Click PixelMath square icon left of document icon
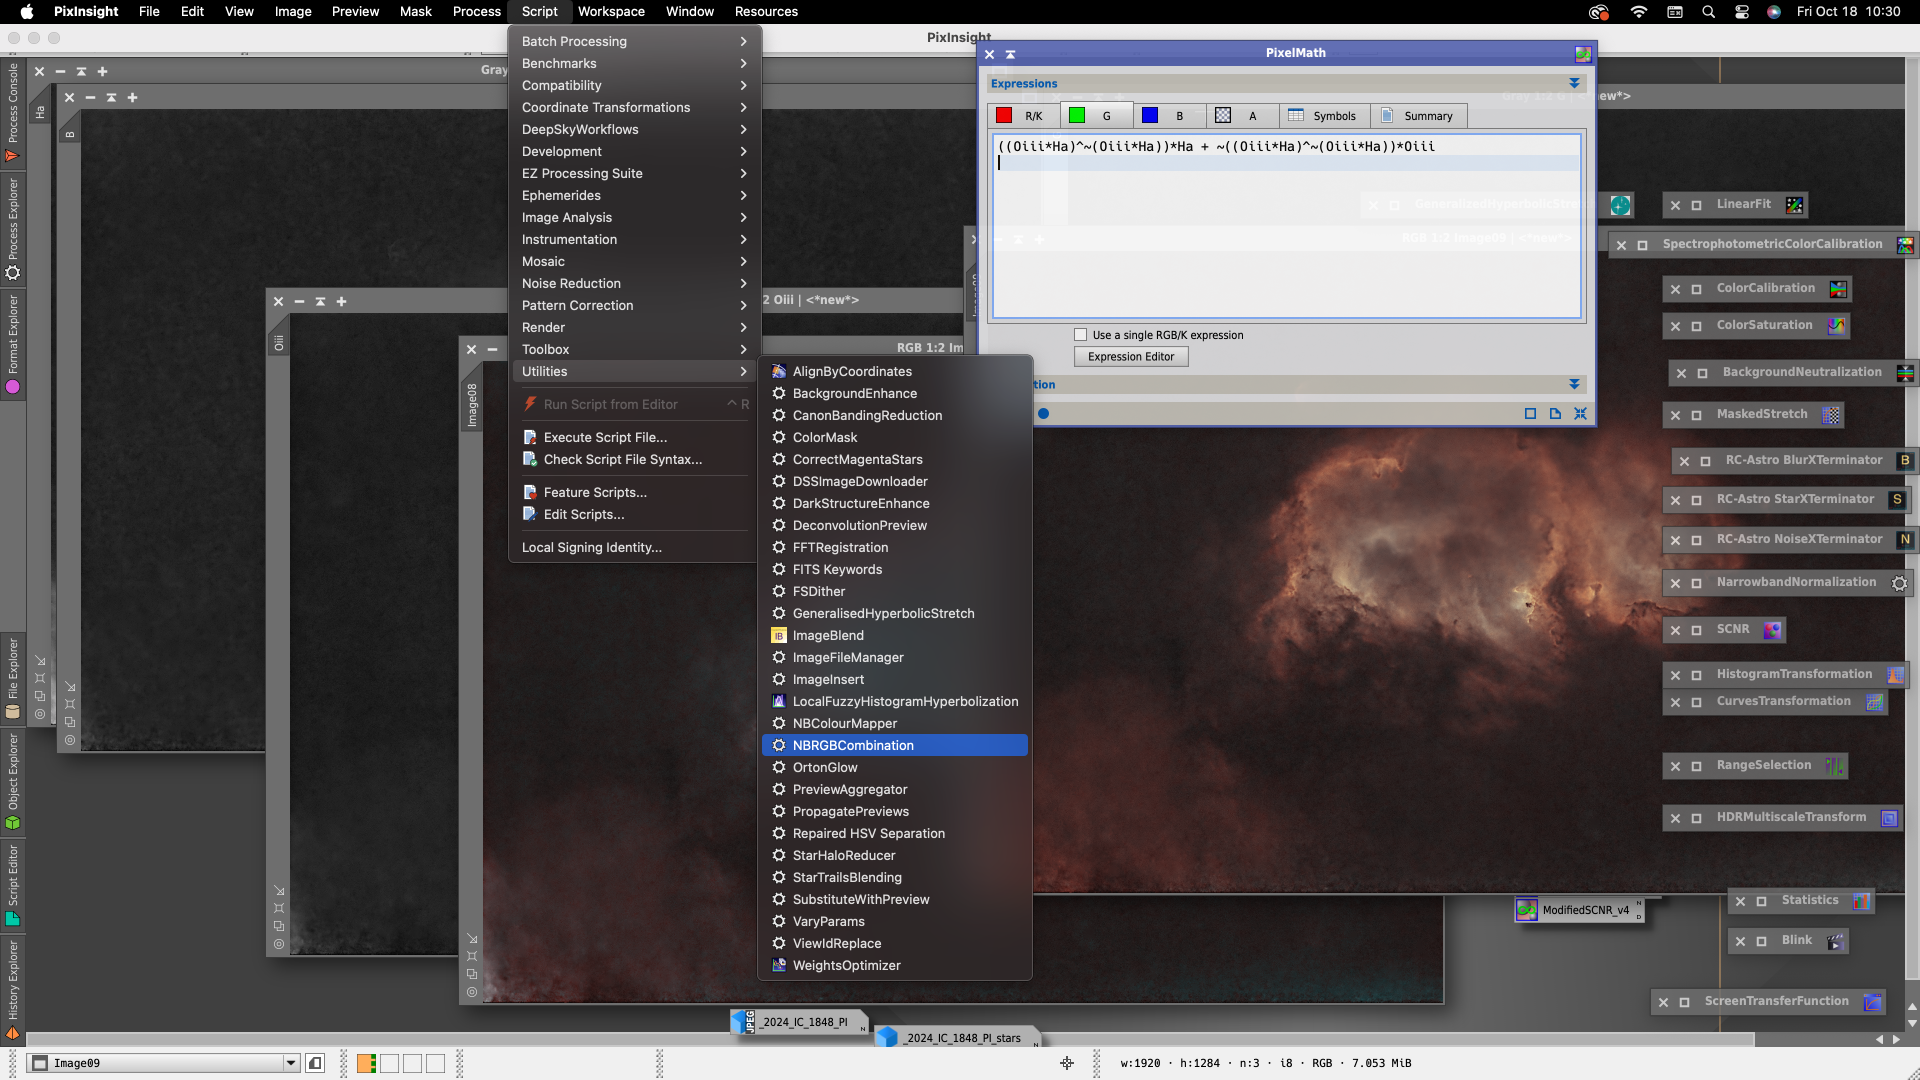1920x1080 pixels. pyautogui.click(x=1530, y=414)
